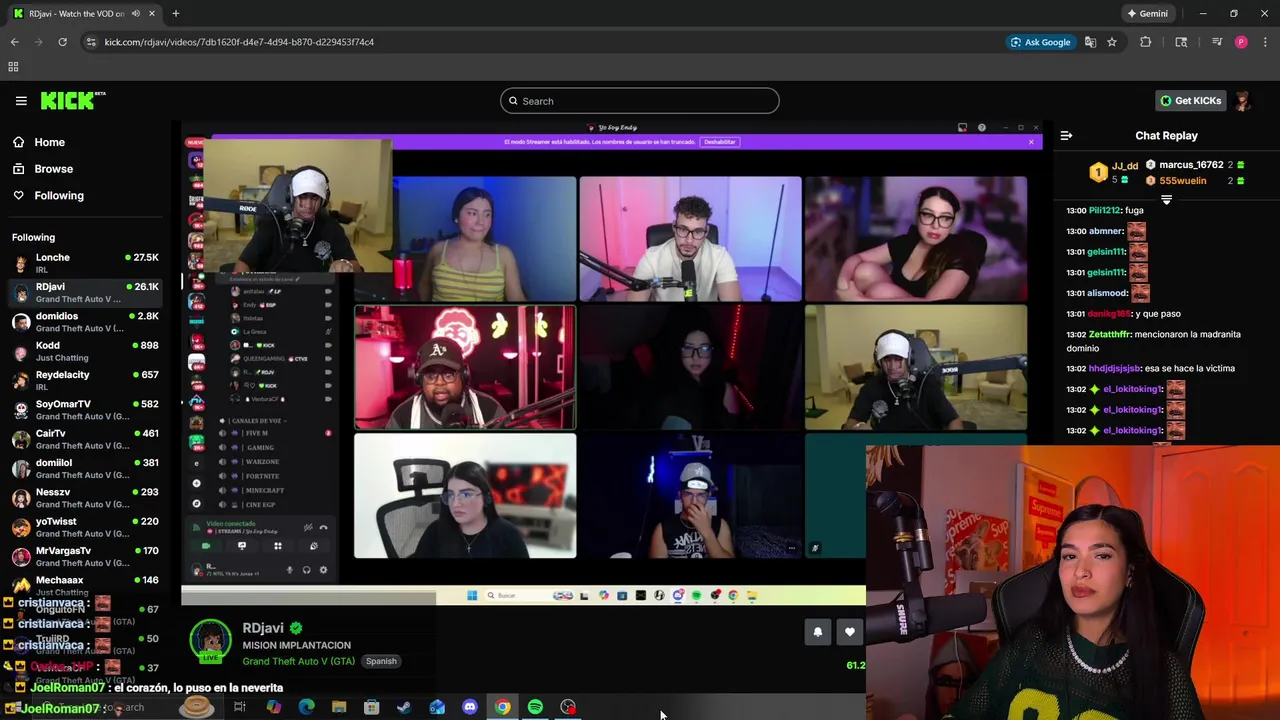1280x720 pixels.
Task: Select GAMING voice channel
Action: pyautogui.click(x=260, y=447)
